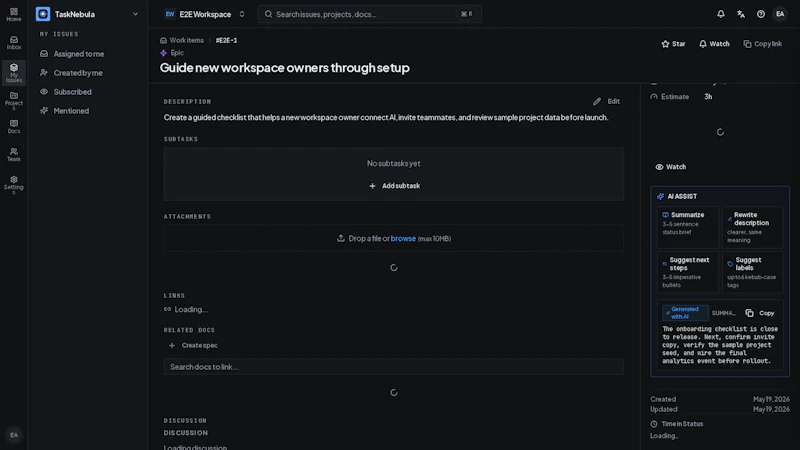Image resolution: width=800 pixels, height=450 pixels.
Task: Click the link icon beside Loading
Action: (x=167, y=309)
